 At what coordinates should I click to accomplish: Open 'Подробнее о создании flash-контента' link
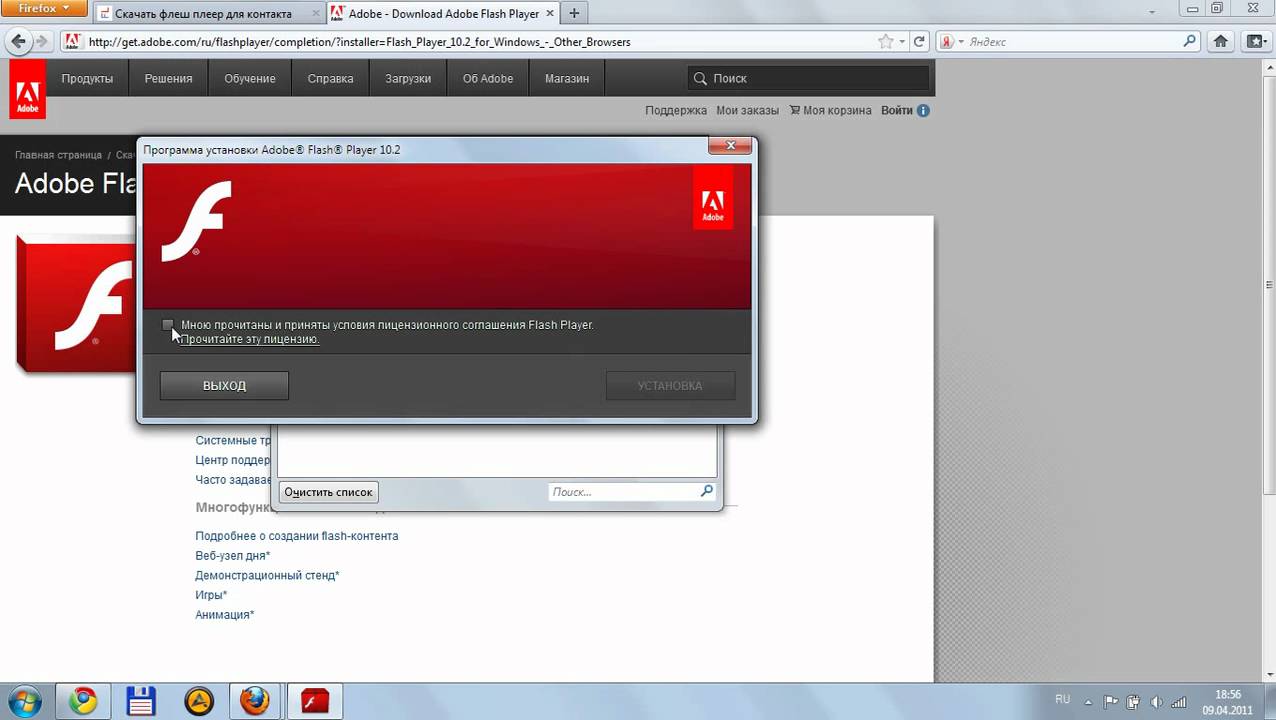click(x=297, y=536)
